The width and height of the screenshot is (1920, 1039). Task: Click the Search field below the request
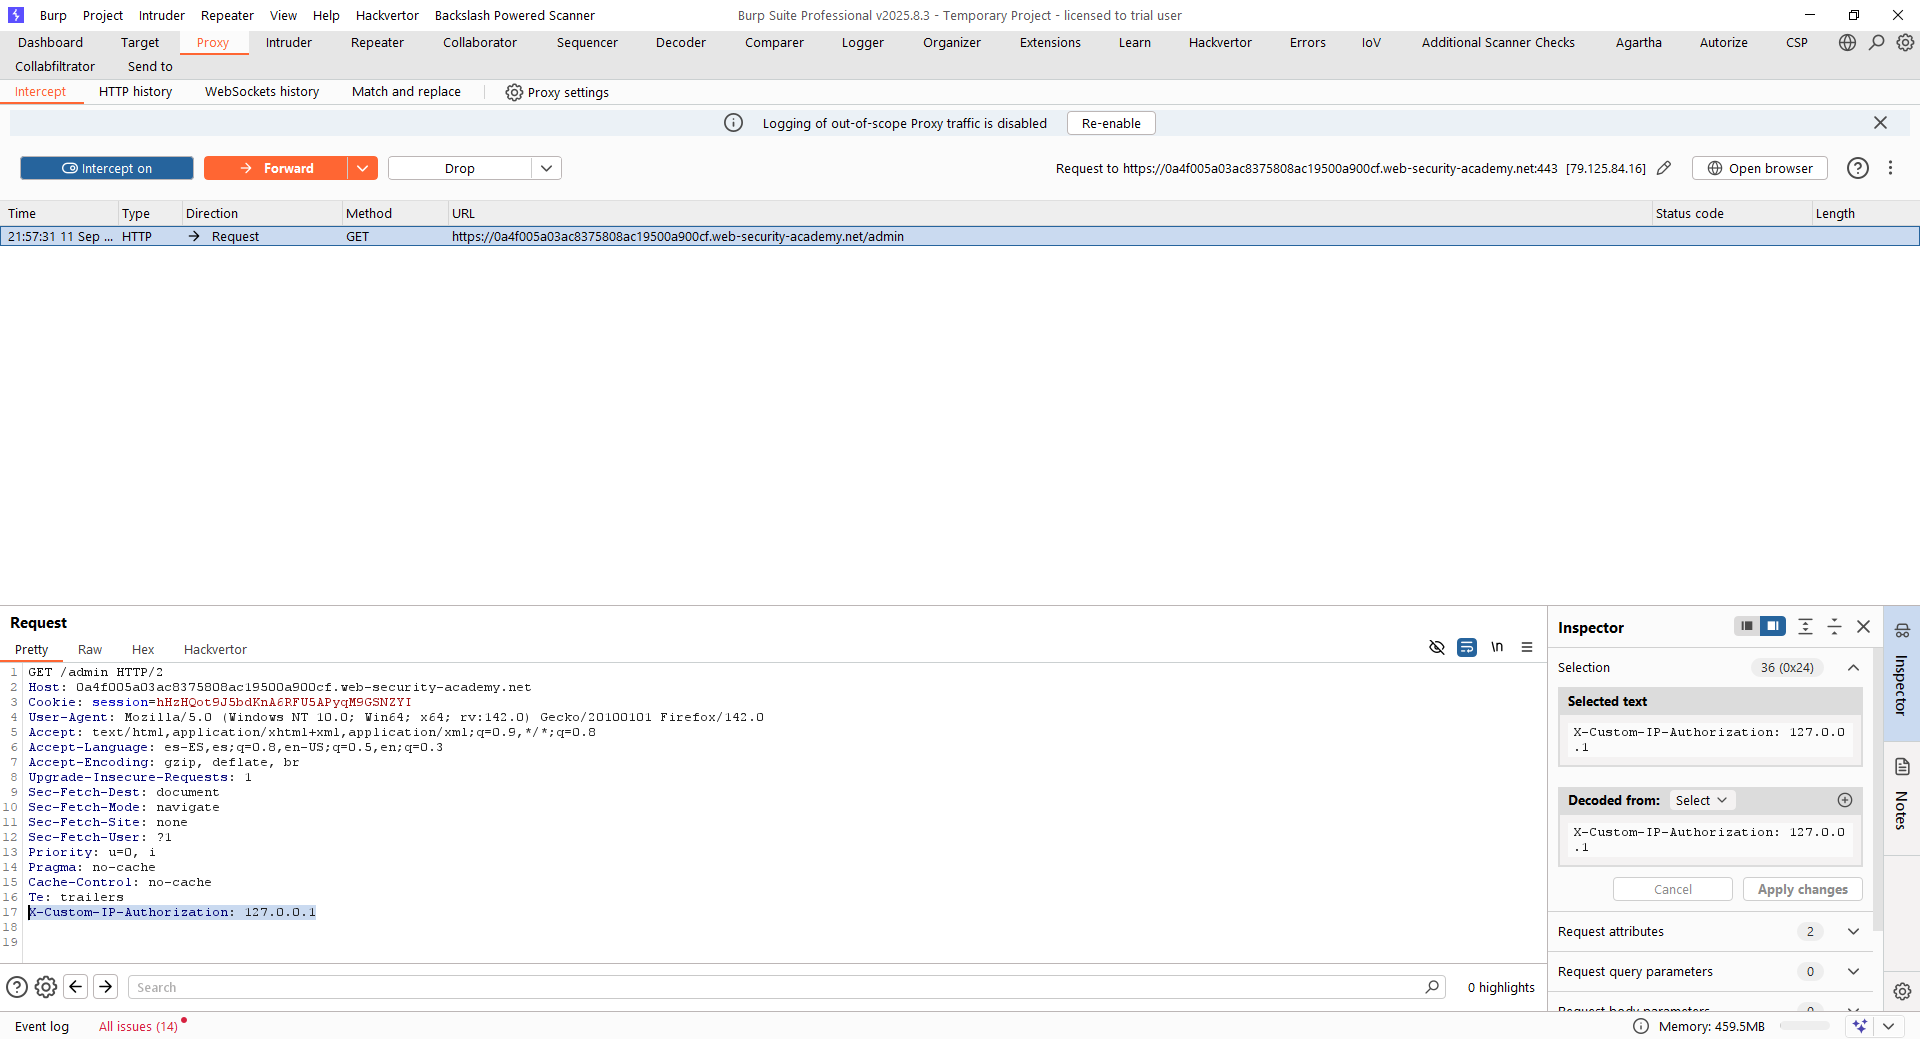(x=780, y=987)
